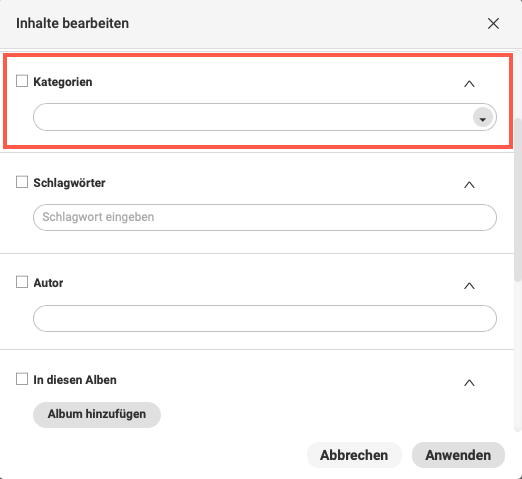Collapse the In diesen Alben chevron
Image resolution: width=522 pixels, height=479 pixels.
469,382
